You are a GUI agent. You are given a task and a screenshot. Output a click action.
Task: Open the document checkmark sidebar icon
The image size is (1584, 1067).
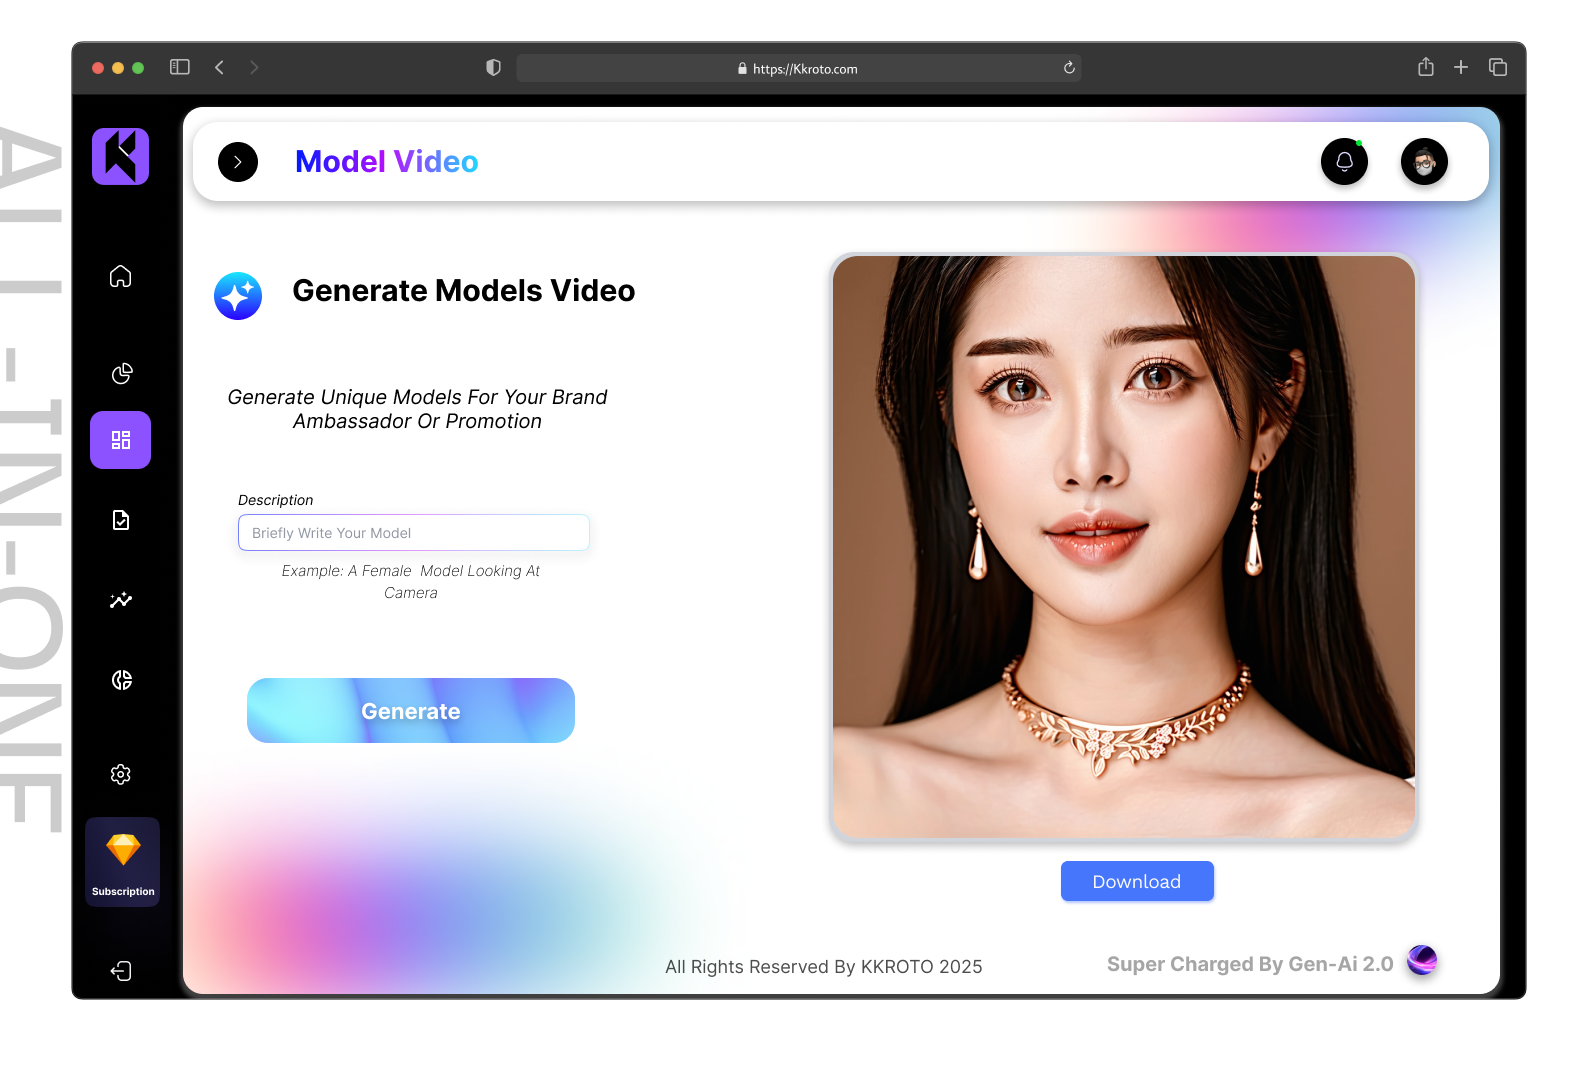pyautogui.click(x=121, y=520)
